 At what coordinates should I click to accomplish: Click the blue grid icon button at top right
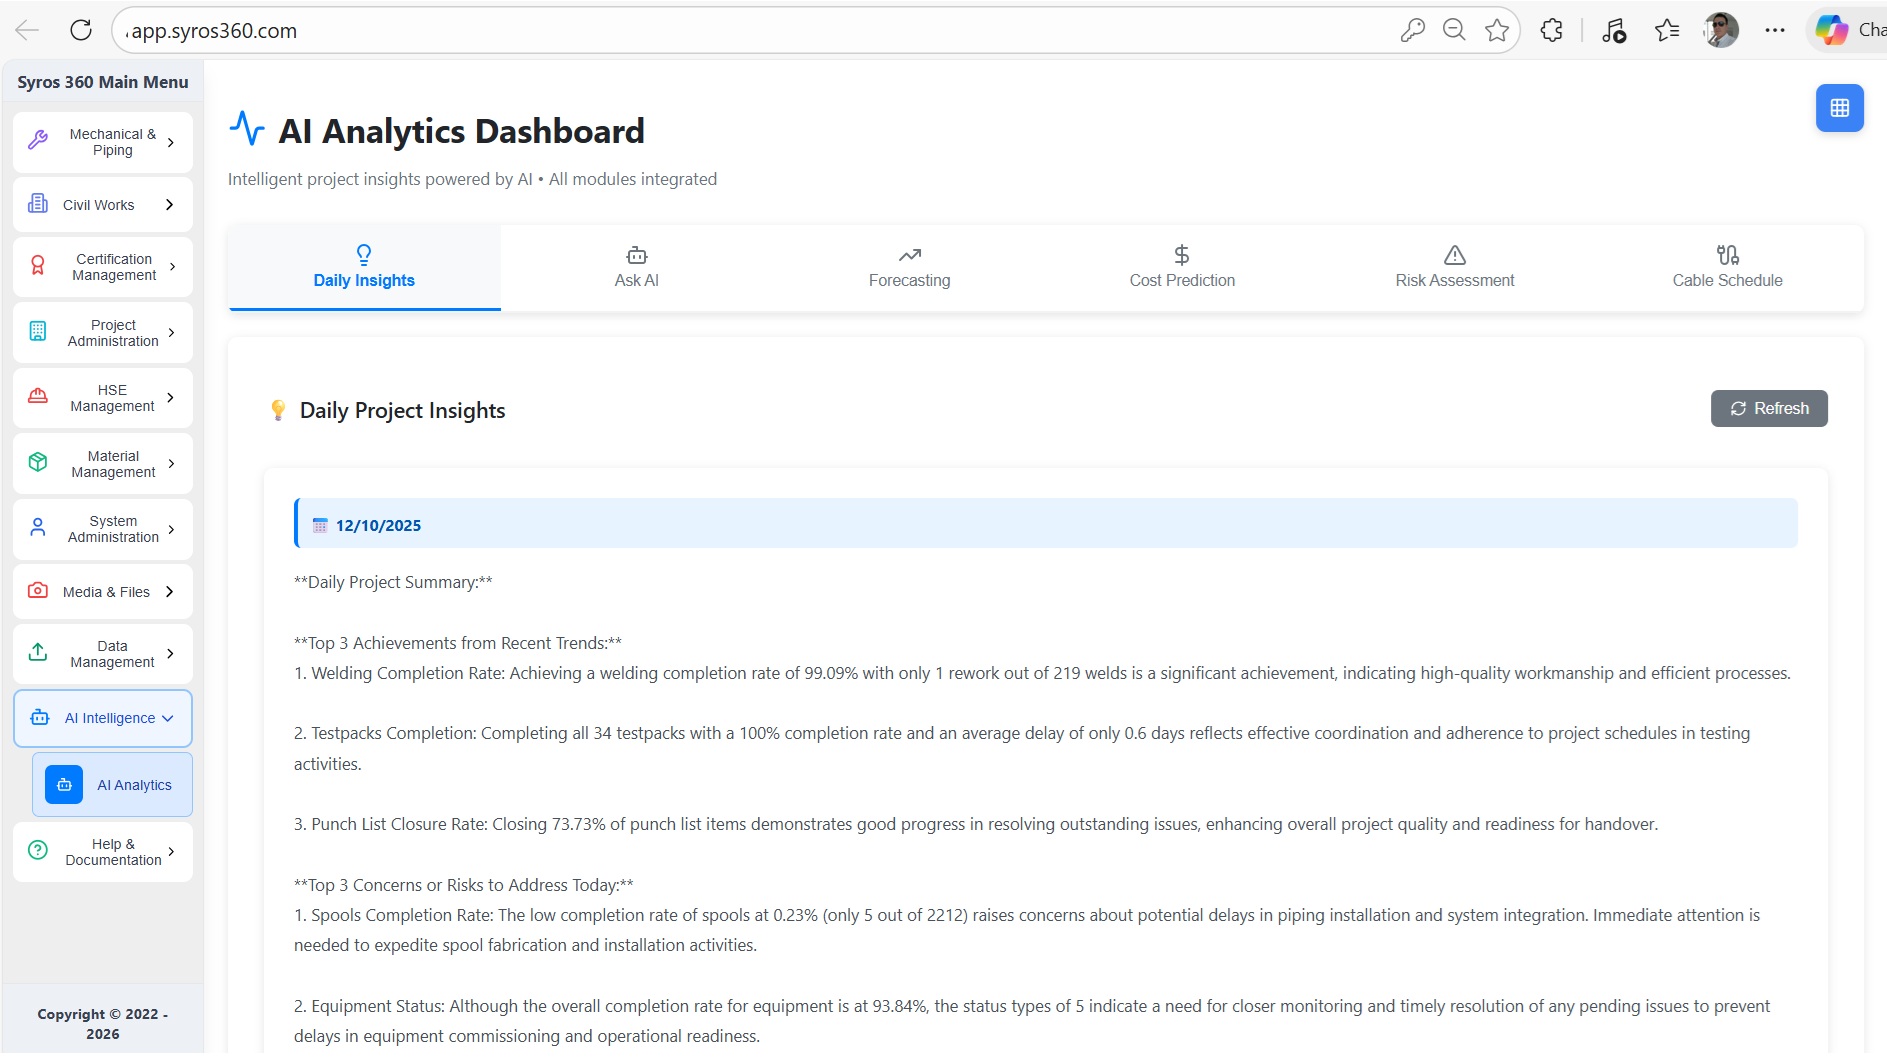pyautogui.click(x=1839, y=108)
